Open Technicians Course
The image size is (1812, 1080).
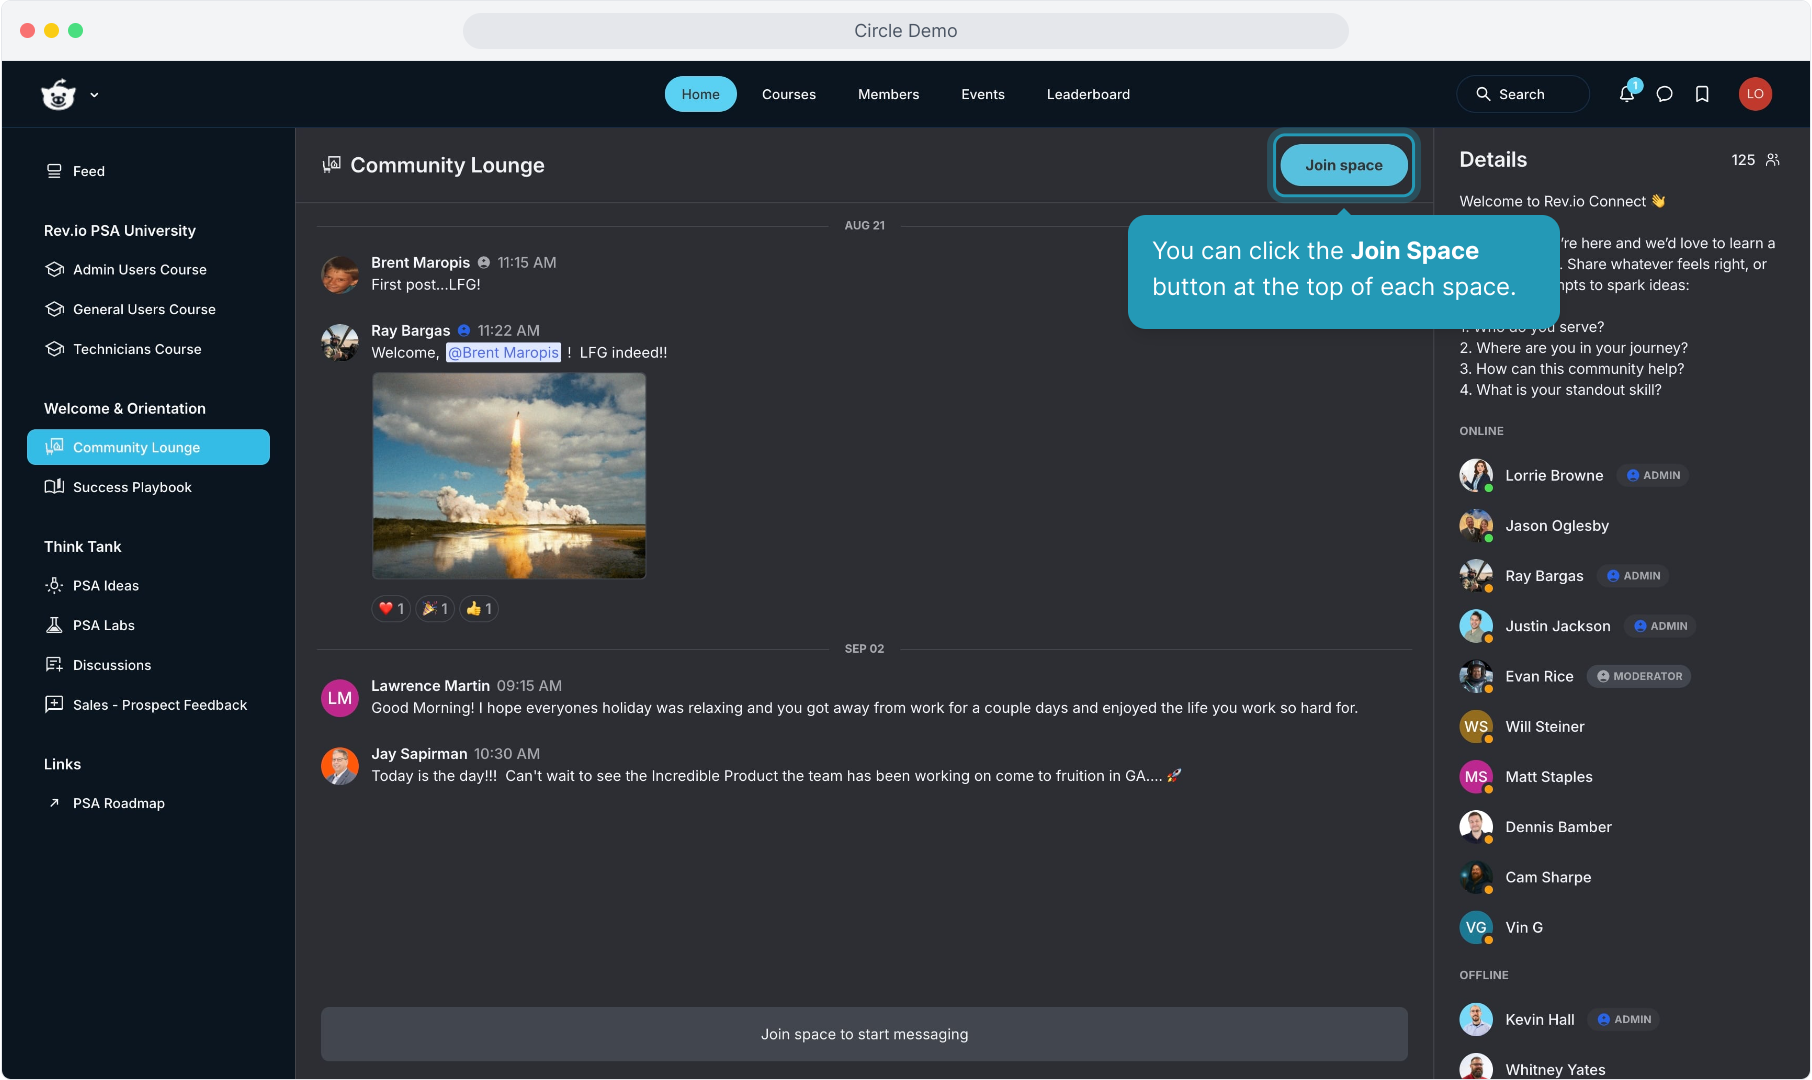point(148,349)
